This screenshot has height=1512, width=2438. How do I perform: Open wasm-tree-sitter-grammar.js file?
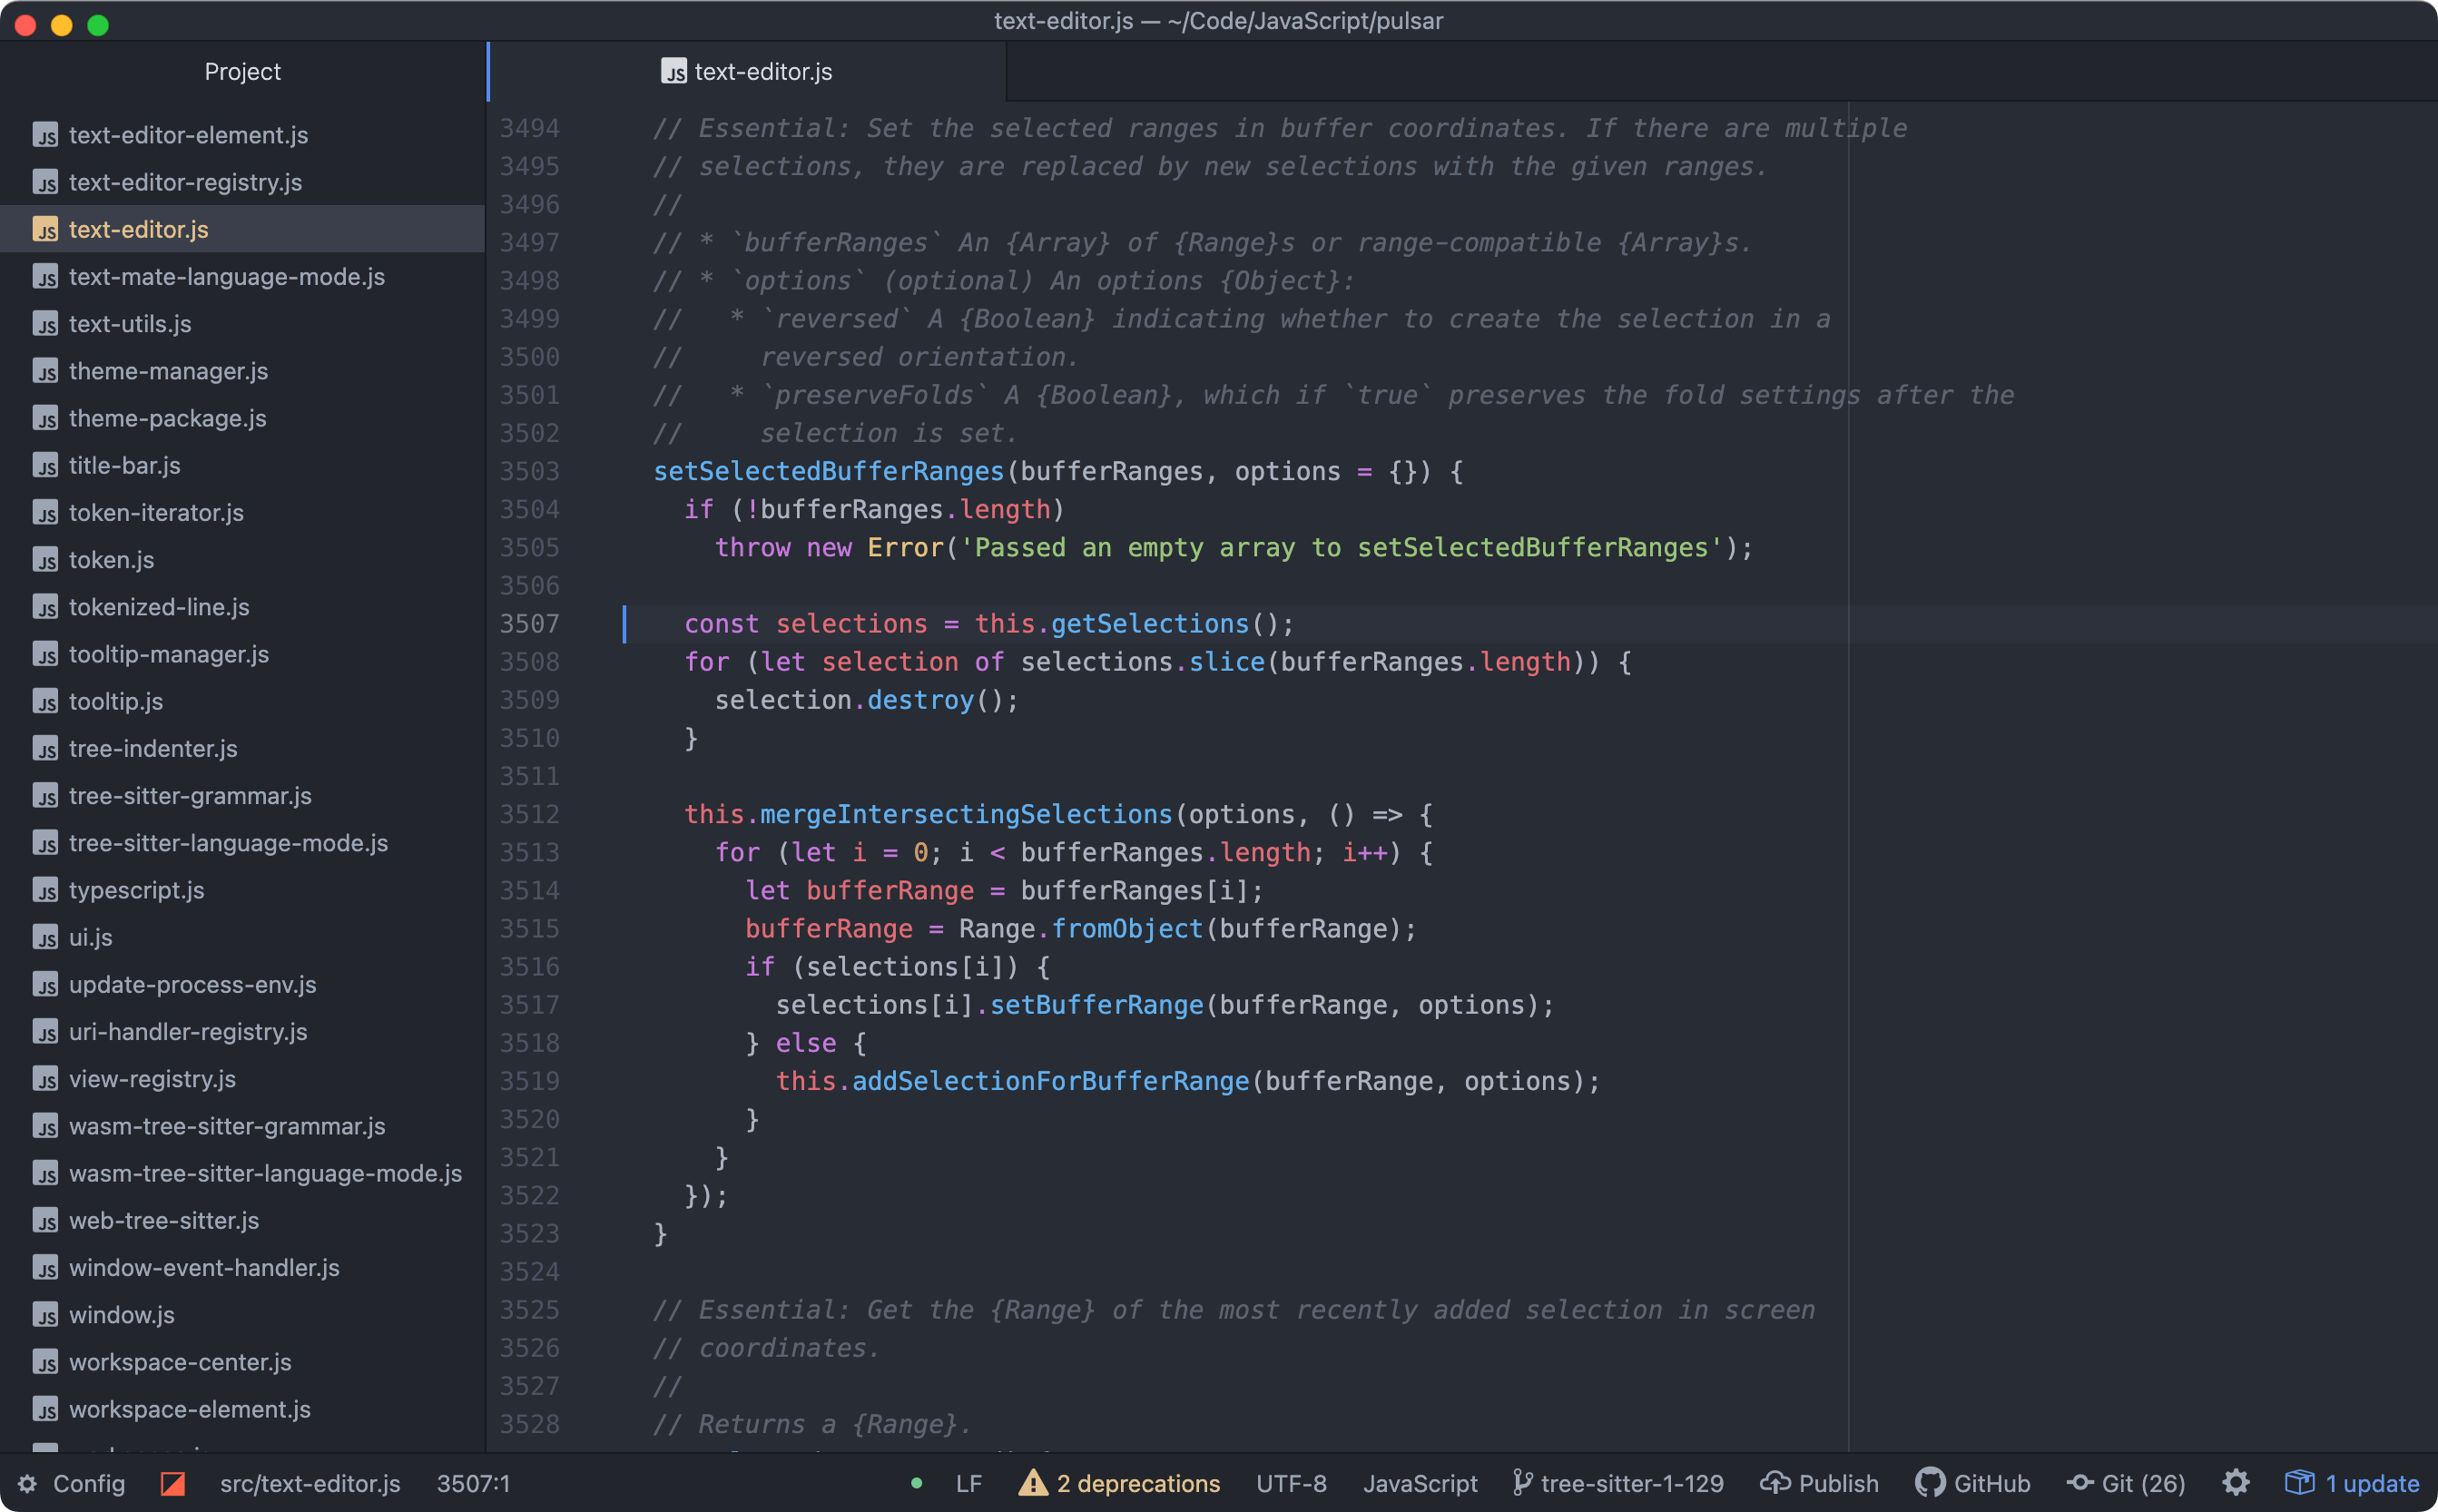[227, 1126]
